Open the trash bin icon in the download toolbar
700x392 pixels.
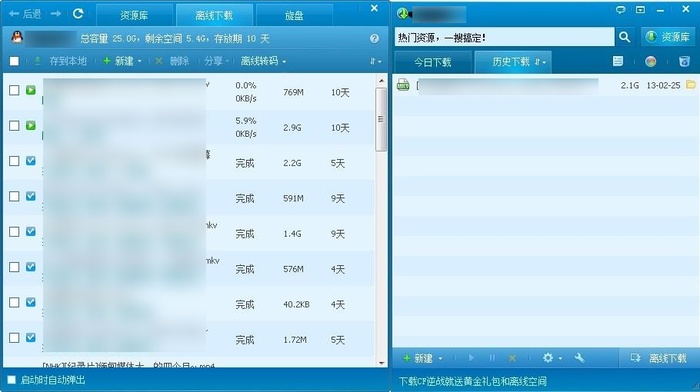click(684, 62)
